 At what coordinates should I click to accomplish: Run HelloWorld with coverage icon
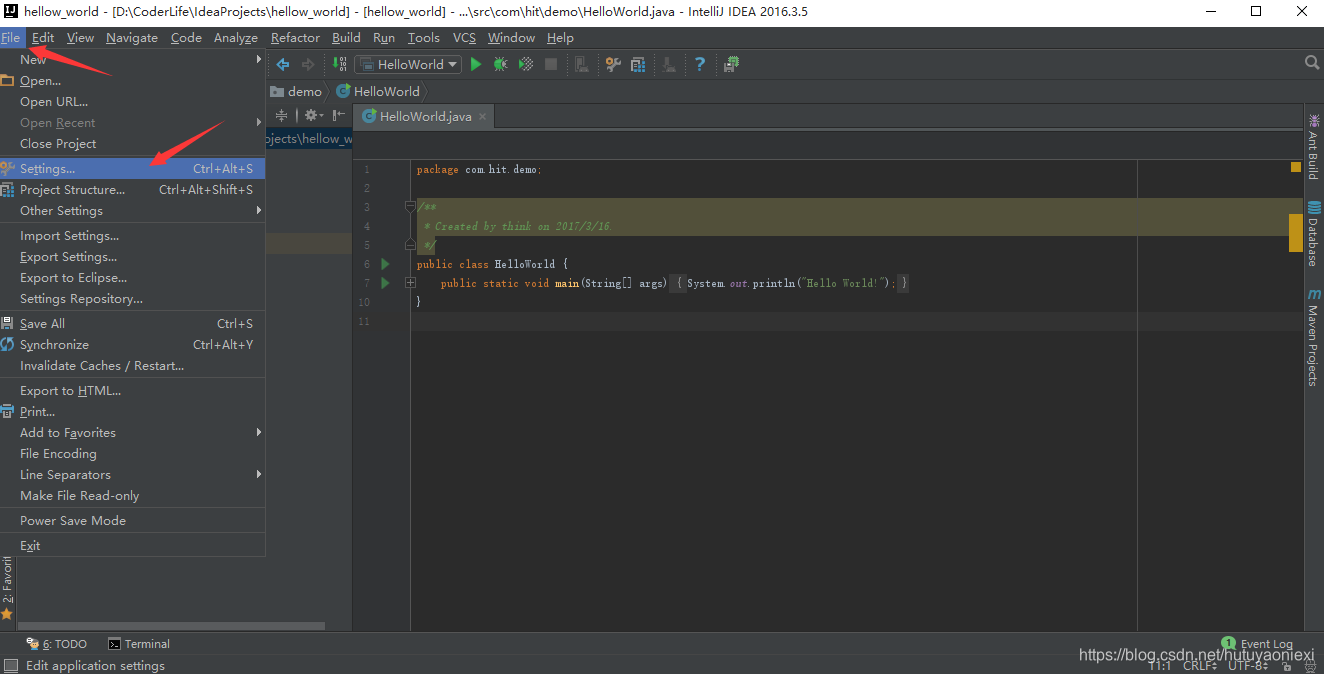[x=525, y=64]
